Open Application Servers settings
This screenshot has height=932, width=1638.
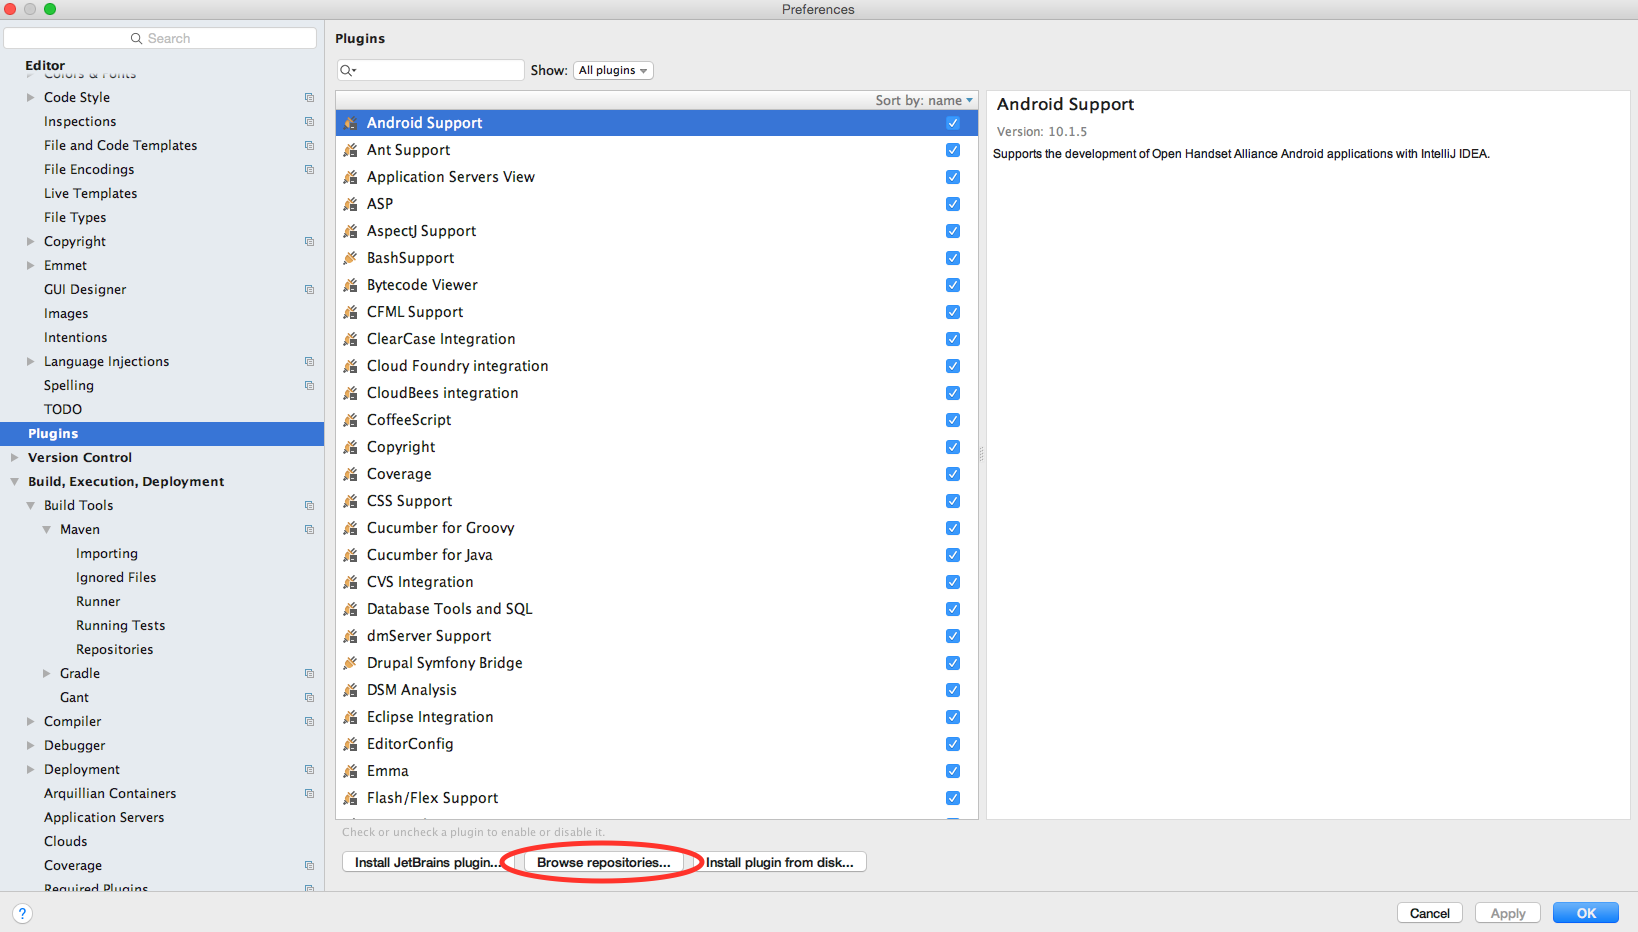pyautogui.click(x=104, y=817)
